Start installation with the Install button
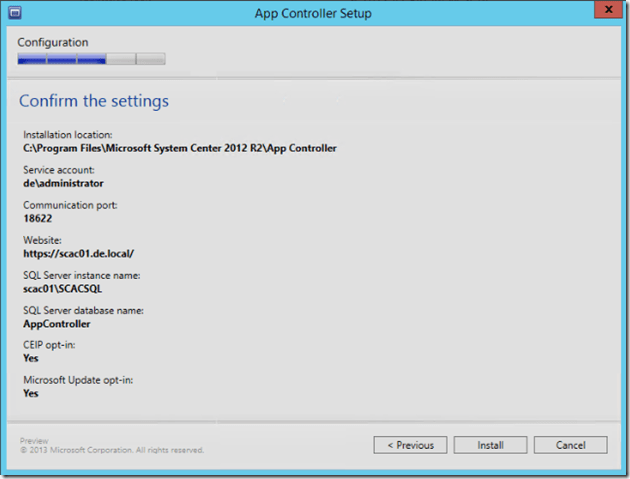 click(x=490, y=445)
